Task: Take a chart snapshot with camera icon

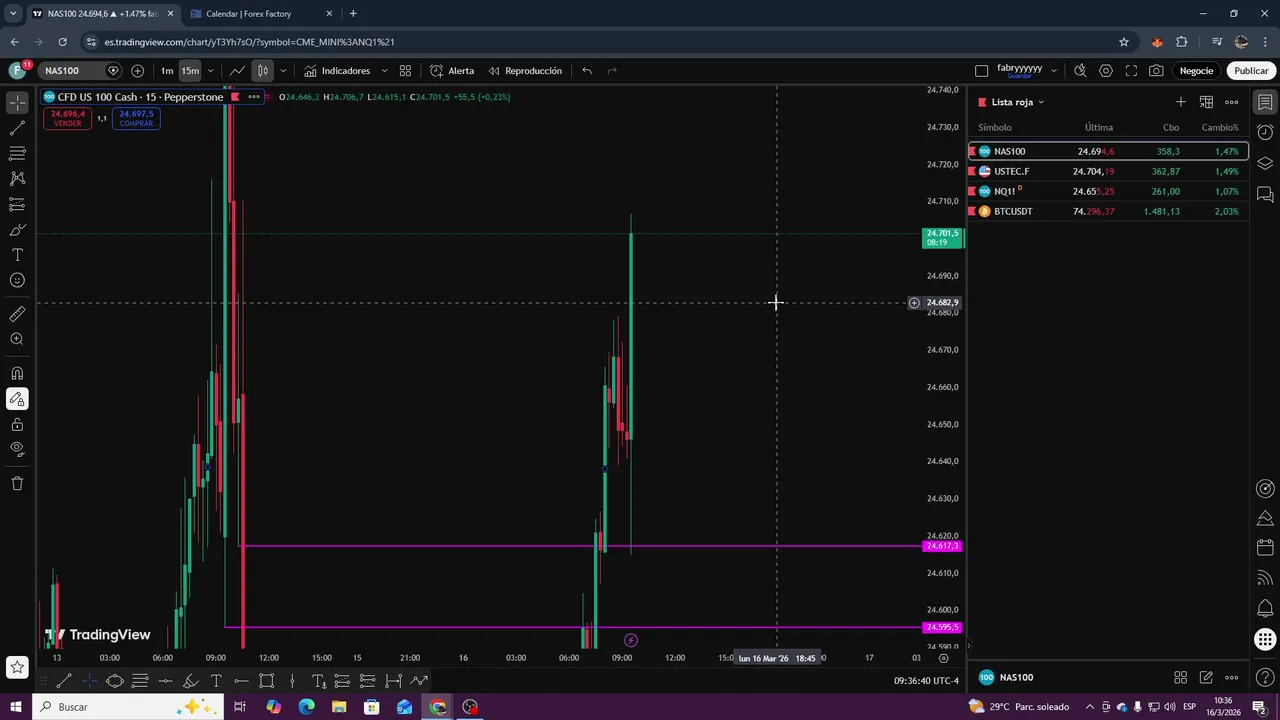Action: click(x=1156, y=71)
